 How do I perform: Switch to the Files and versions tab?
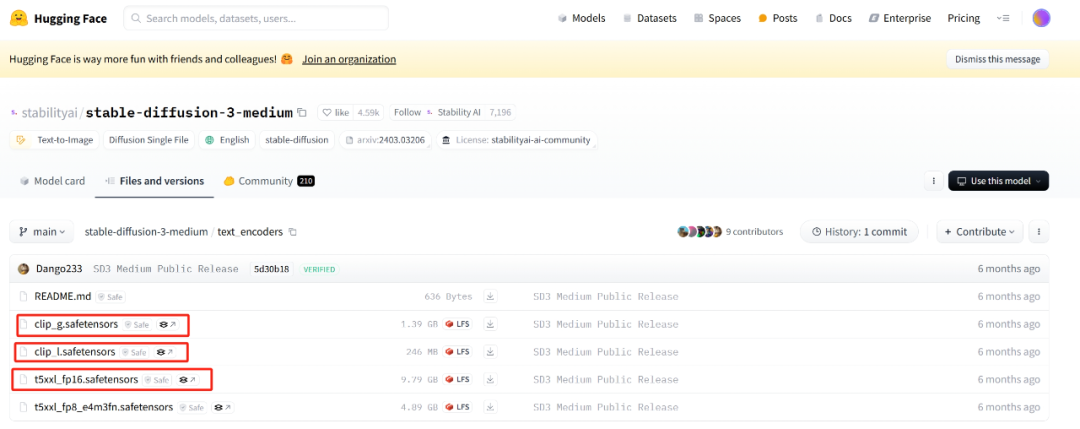[154, 181]
